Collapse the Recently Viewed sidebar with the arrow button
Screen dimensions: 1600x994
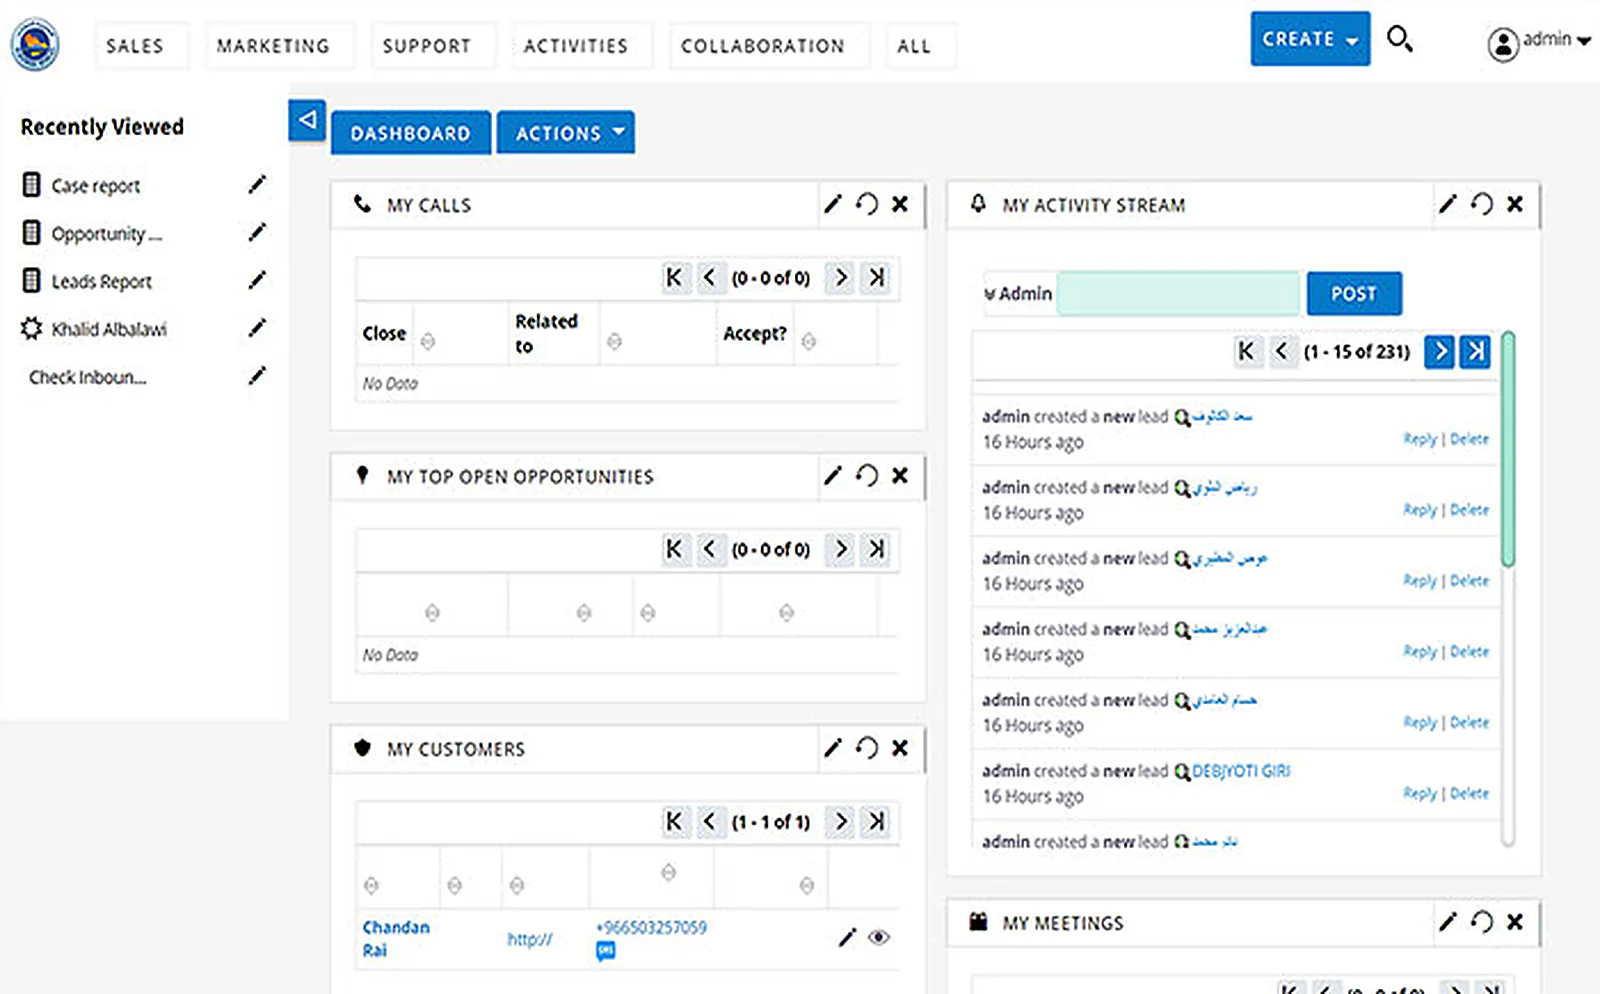click(308, 120)
